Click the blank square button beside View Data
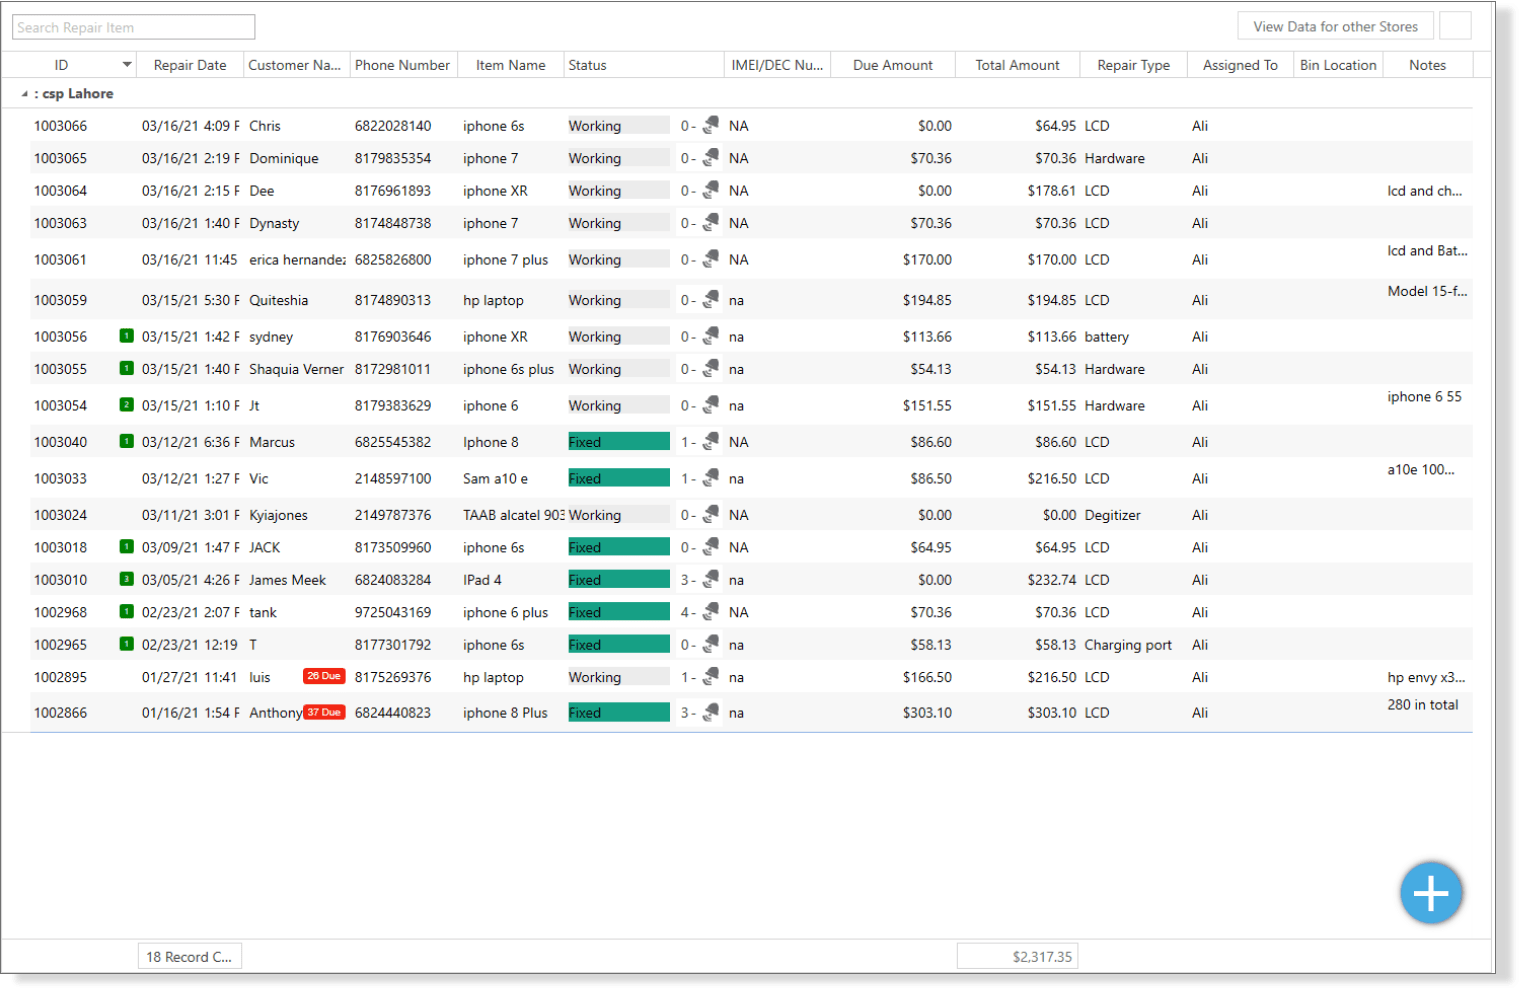This screenshot has width=1521, height=991. pos(1454,27)
